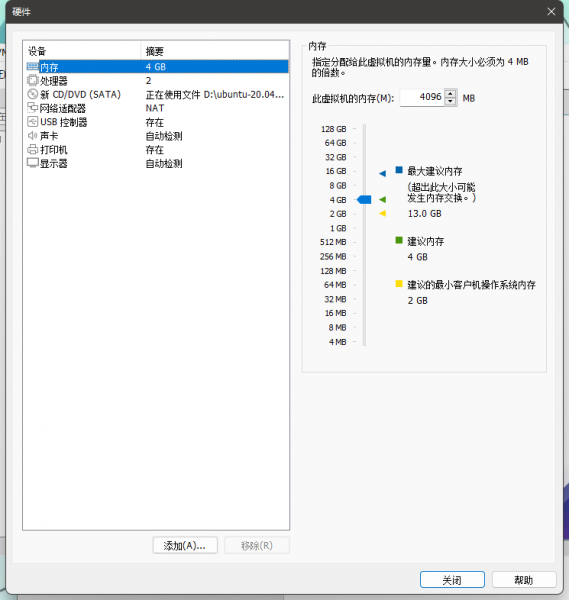The image size is (569, 600).
Task: Click the Close (关闭) button
Action: point(452,580)
